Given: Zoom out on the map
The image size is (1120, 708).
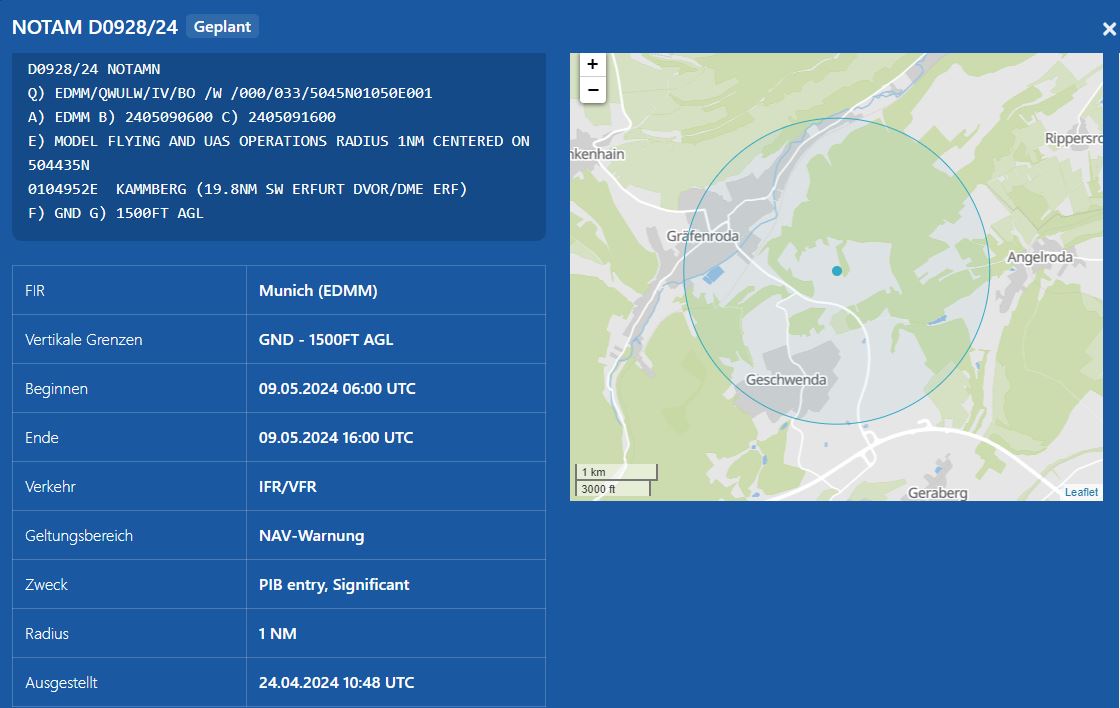Looking at the screenshot, I should (x=593, y=90).
